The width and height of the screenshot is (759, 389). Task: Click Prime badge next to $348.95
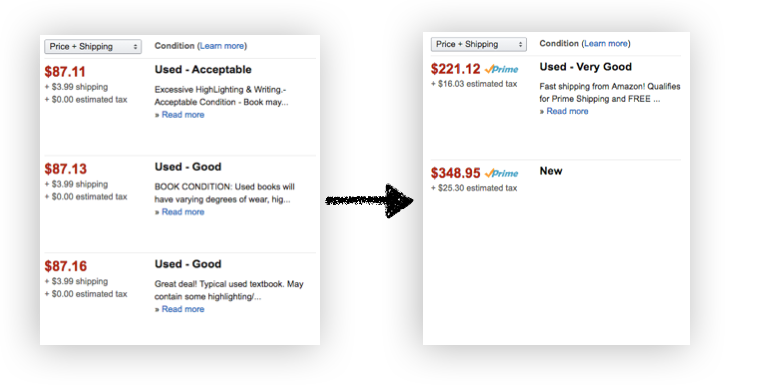501,173
